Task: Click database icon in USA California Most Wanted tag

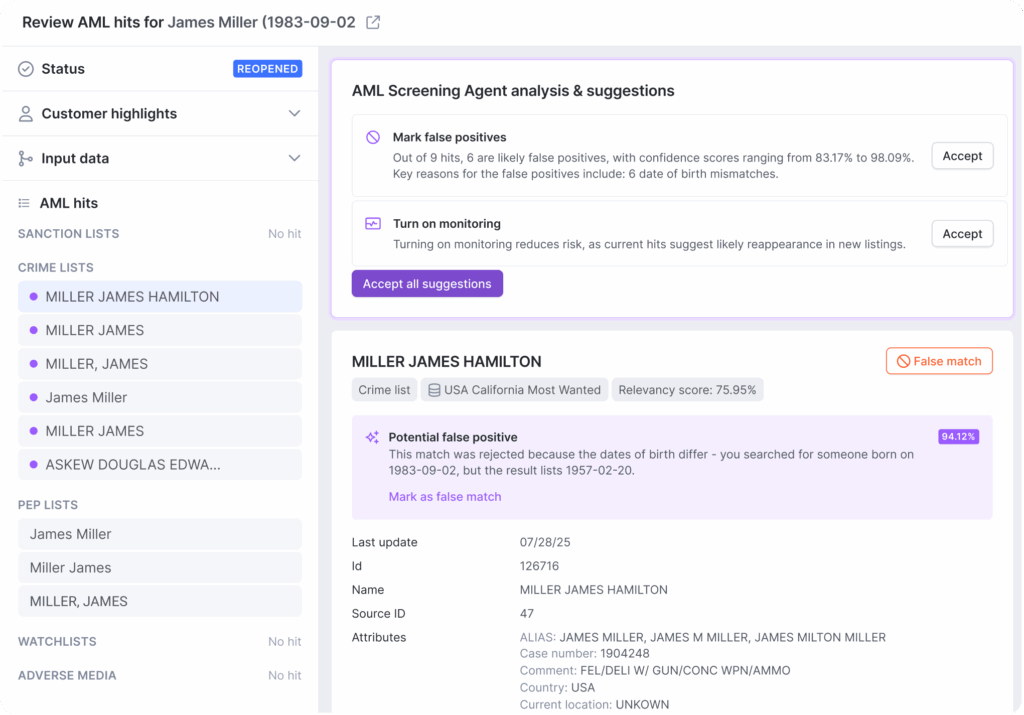Action: [x=434, y=390]
